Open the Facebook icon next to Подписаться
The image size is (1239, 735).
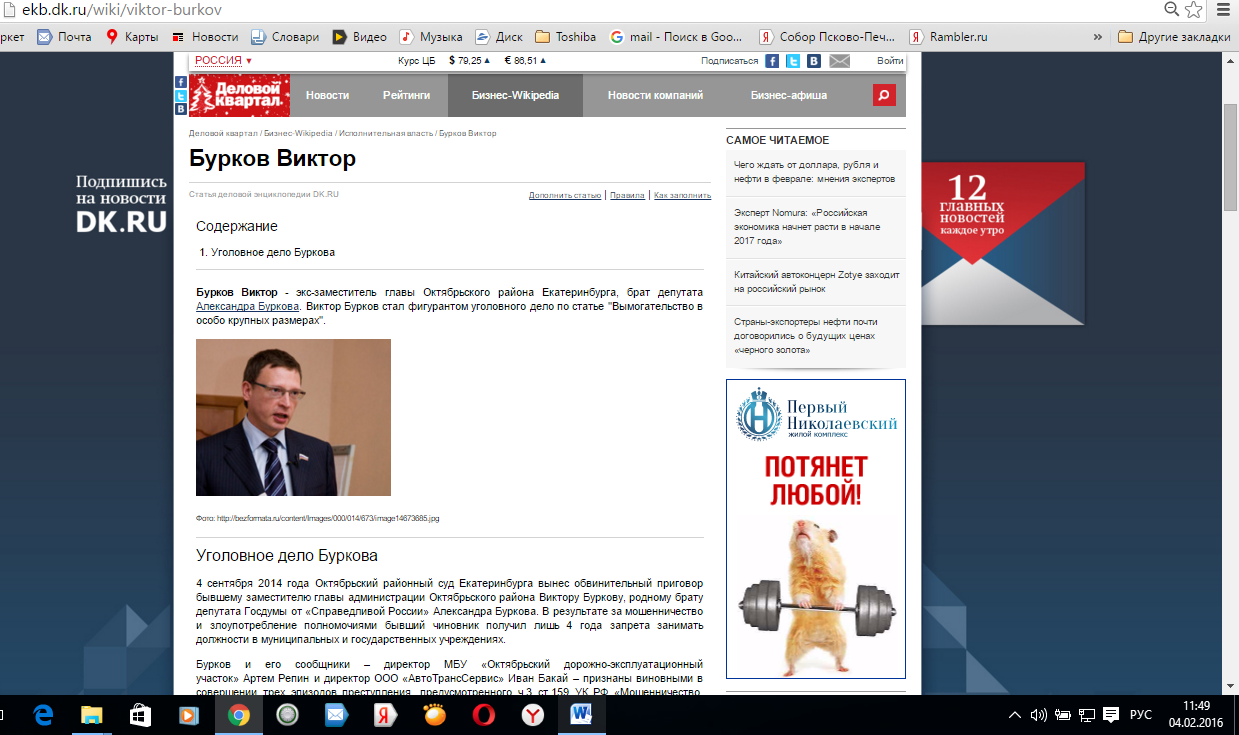[x=772, y=61]
